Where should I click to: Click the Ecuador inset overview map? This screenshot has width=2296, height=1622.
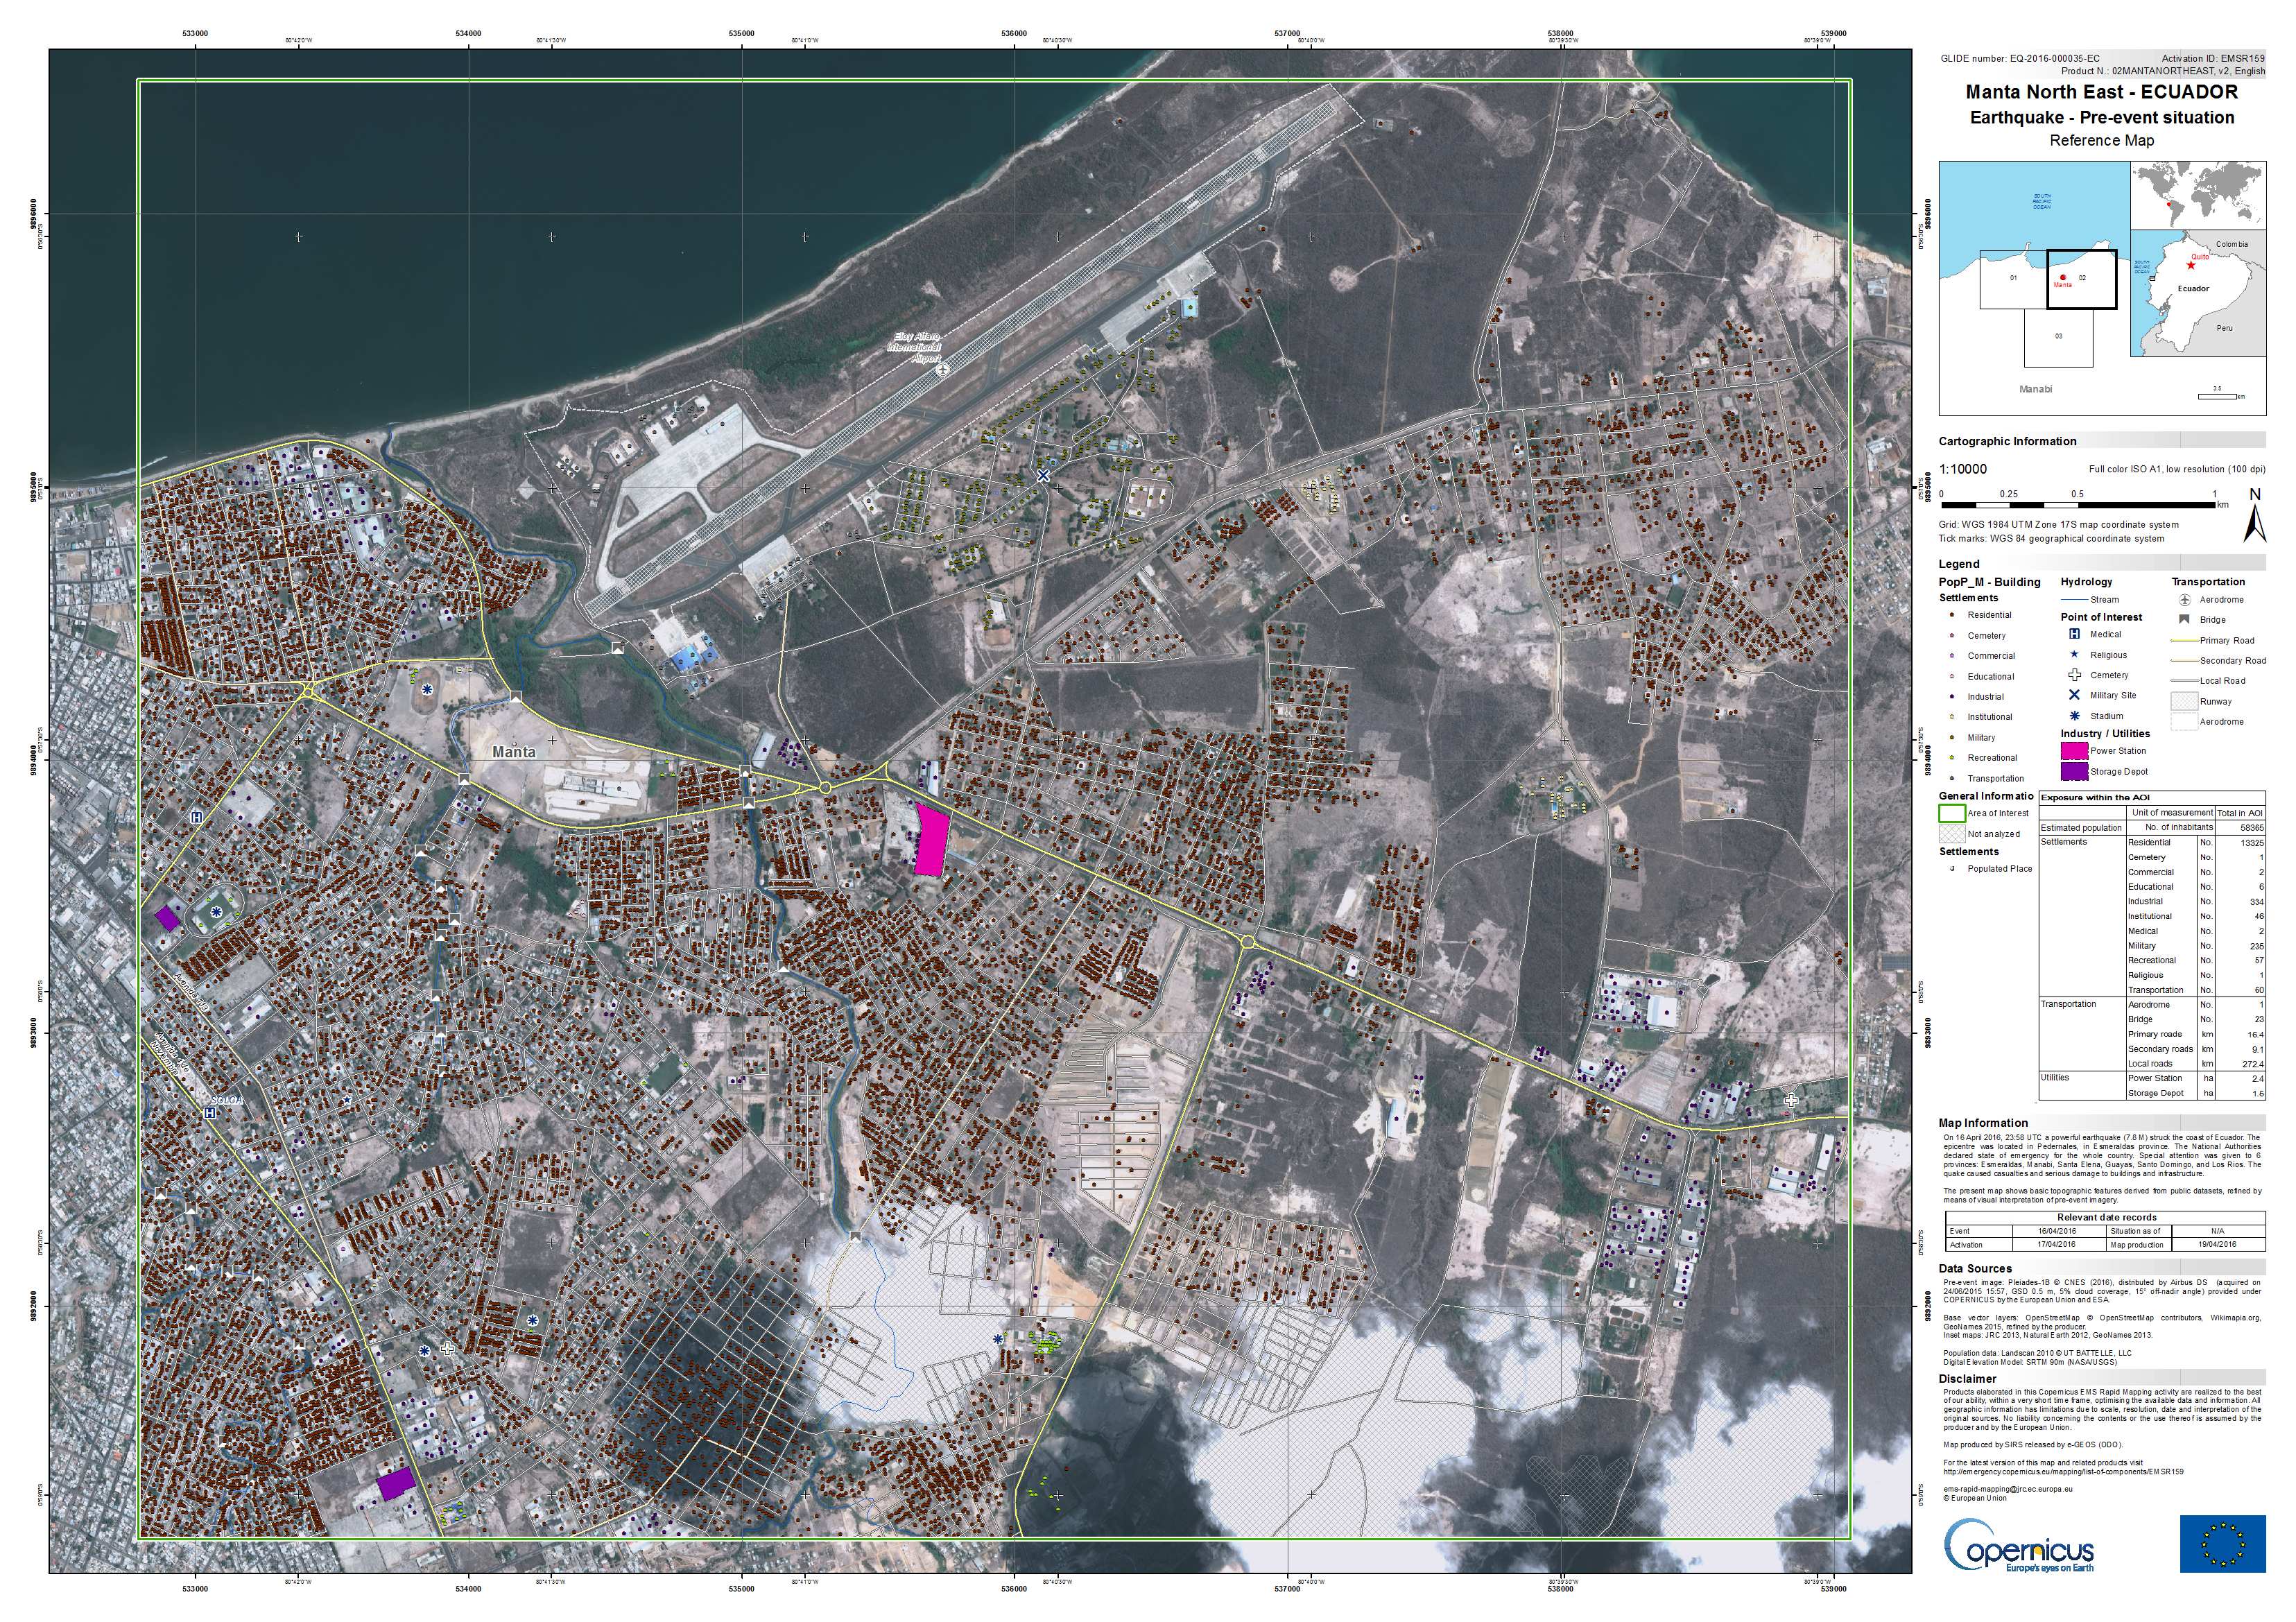point(2196,291)
